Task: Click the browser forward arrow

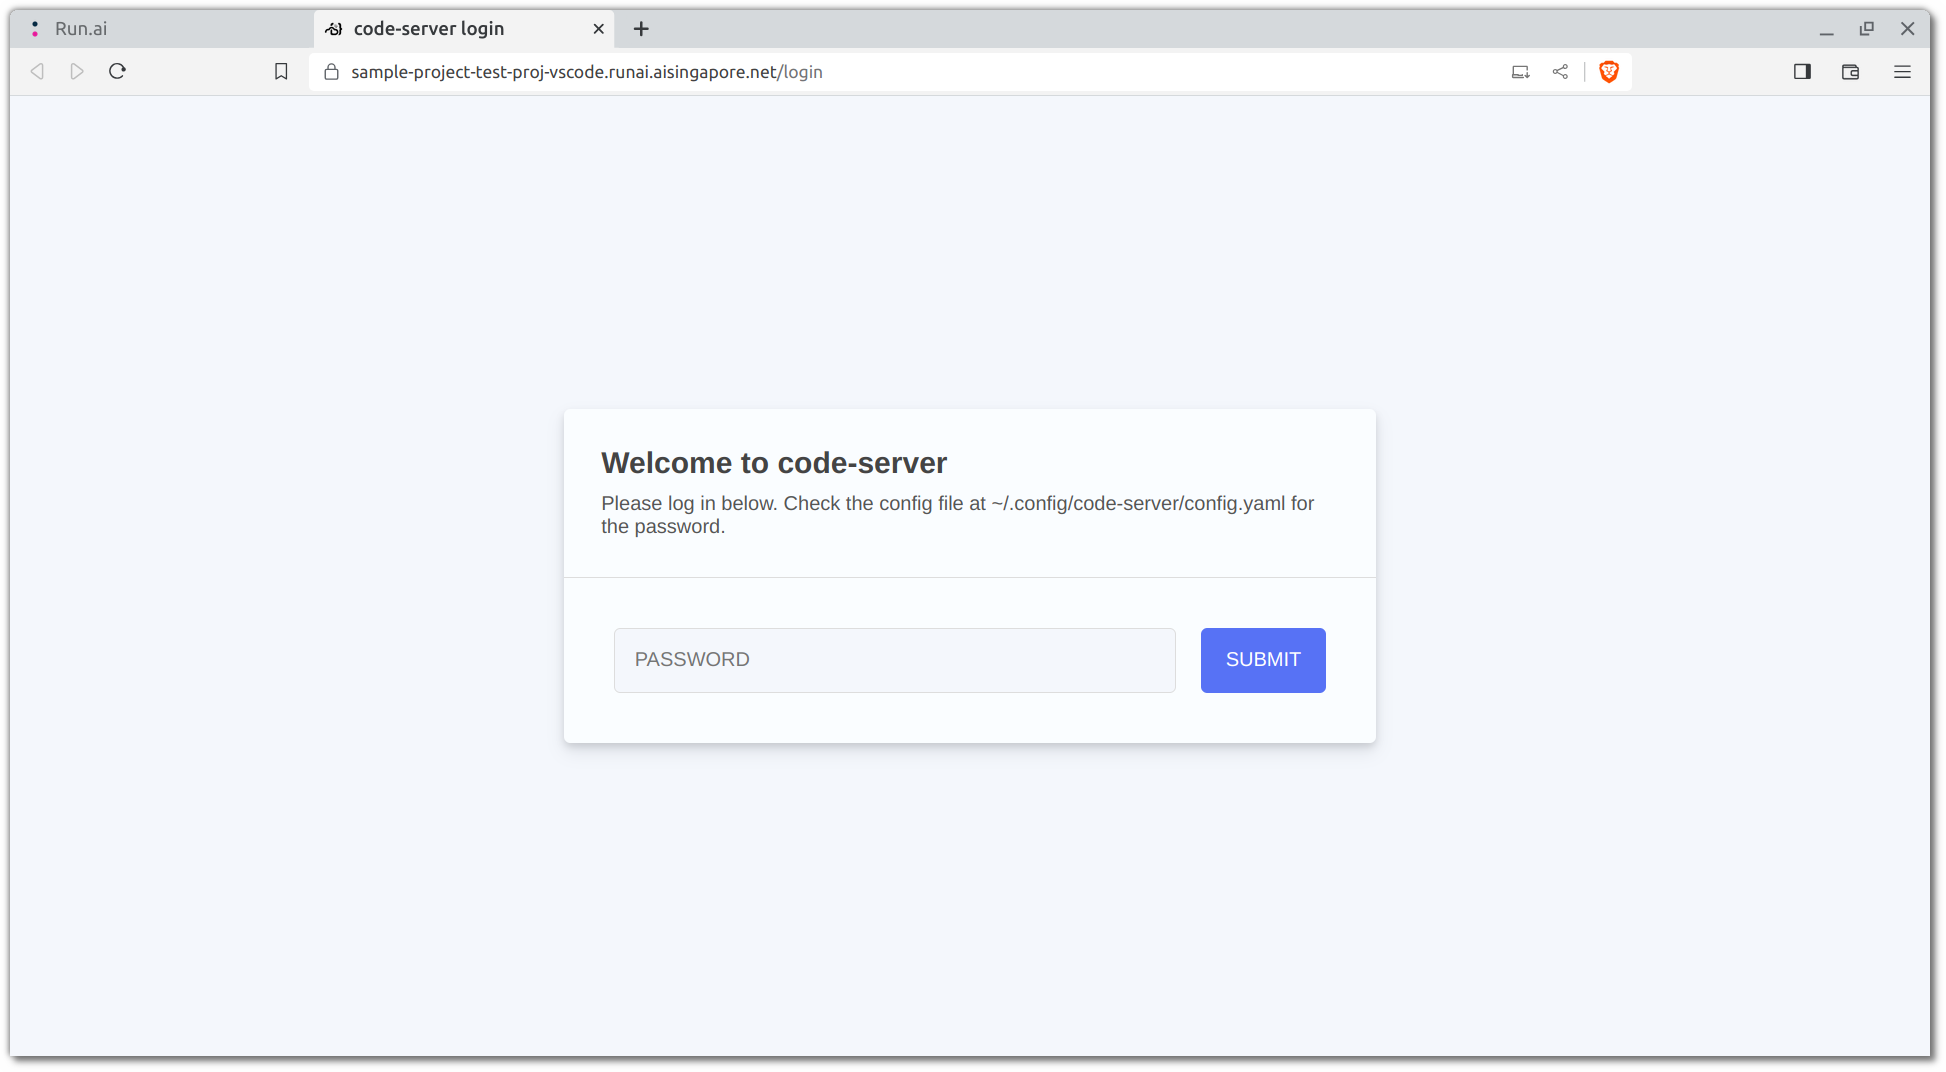Action: (x=77, y=72)
